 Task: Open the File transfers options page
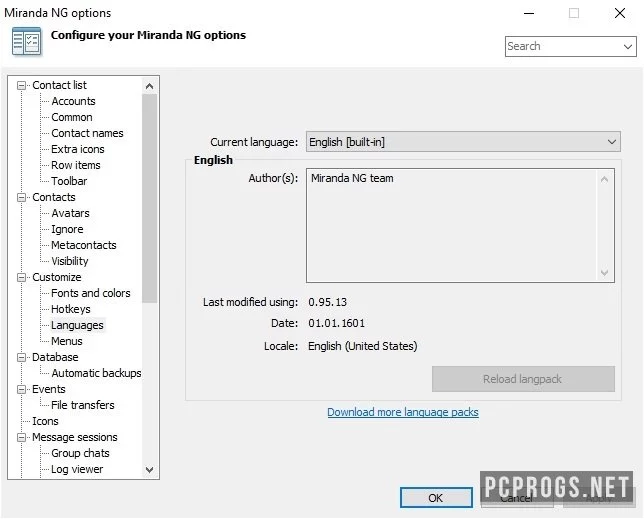click(83, 405)
